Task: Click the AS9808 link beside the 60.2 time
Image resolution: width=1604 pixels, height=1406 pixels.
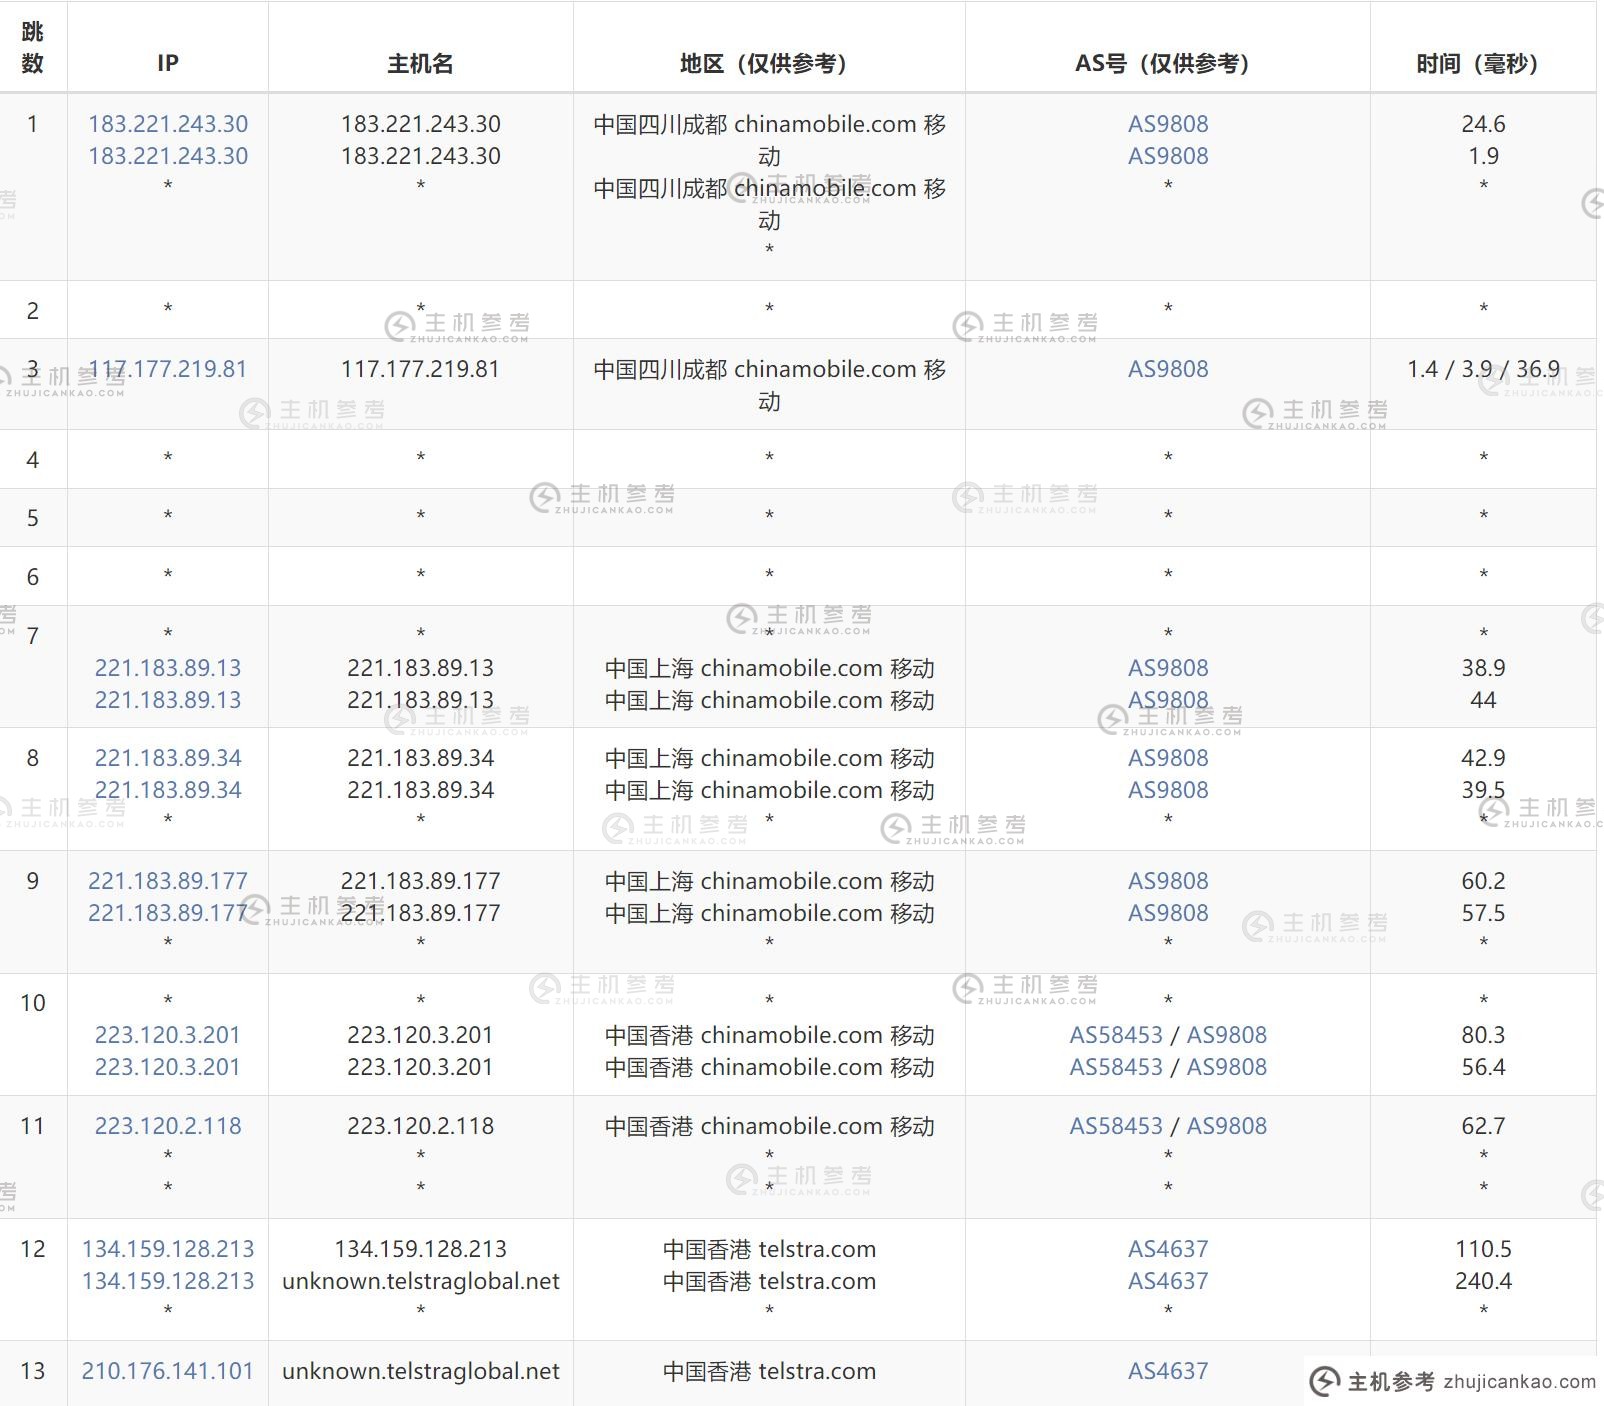Action: pyautogui.click(x=1168, y=881)
